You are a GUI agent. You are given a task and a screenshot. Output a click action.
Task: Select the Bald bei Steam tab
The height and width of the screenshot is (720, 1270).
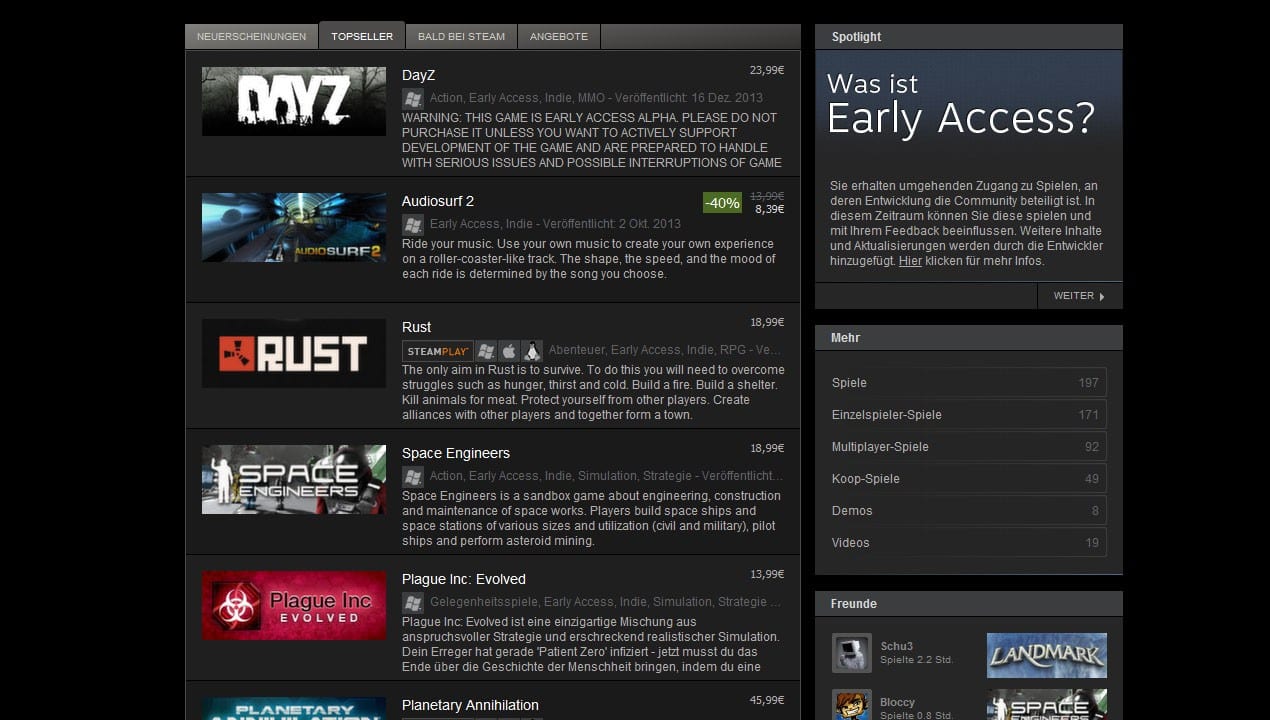(x=461, y=37)
